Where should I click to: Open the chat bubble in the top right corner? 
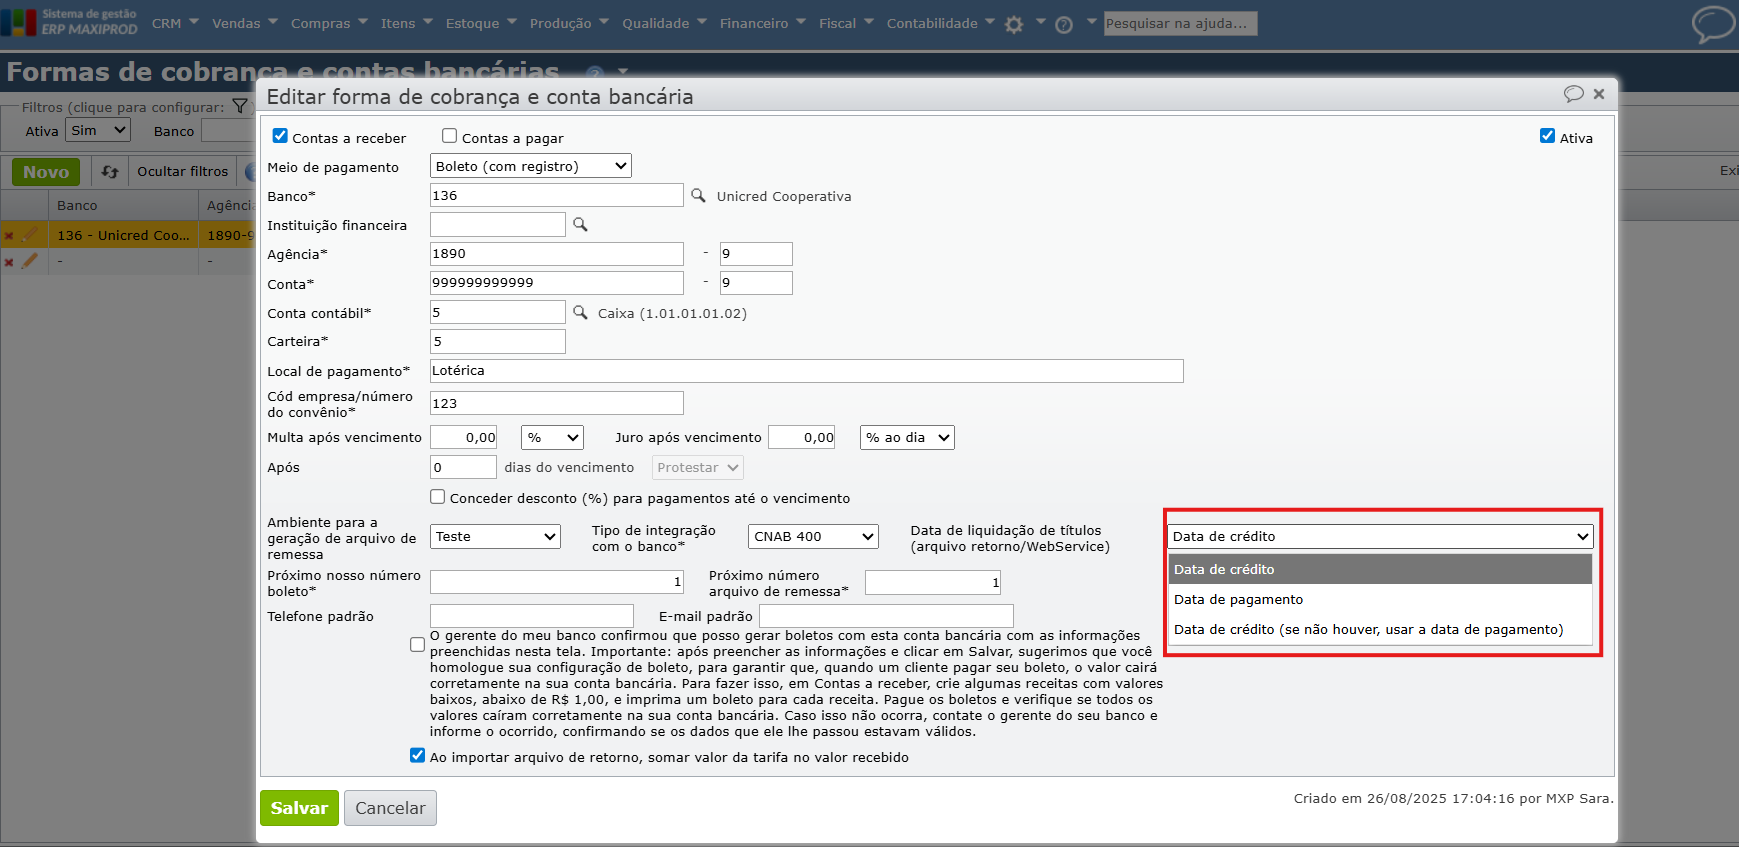click(x=1712, y=24)
